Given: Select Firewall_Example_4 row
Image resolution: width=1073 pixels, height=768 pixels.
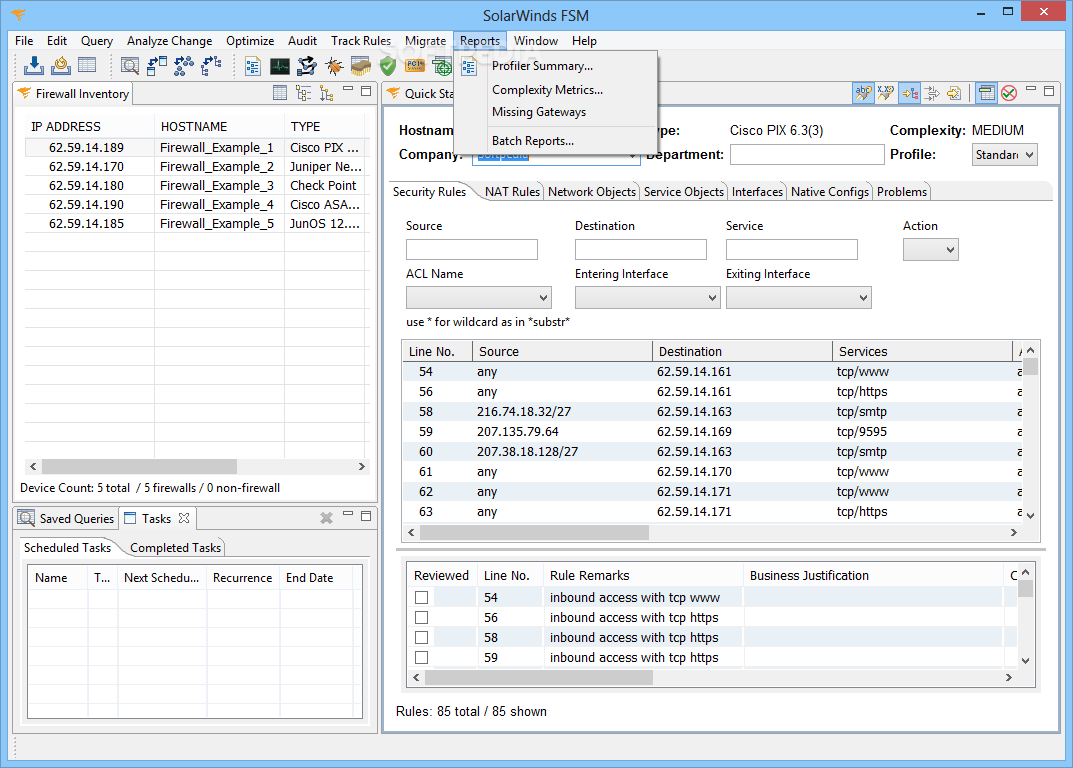Looking at the screenshot, I should coord(195,205).
